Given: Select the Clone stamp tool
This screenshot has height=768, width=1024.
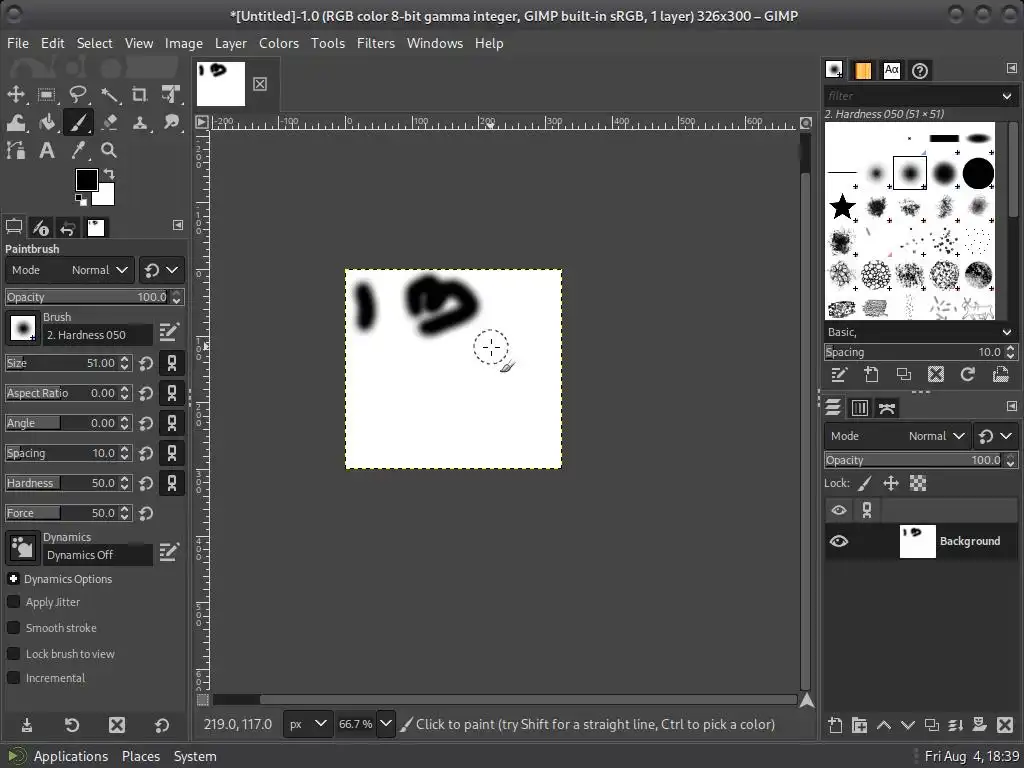Looking at the screenshot, I should (x=140, y=122).
